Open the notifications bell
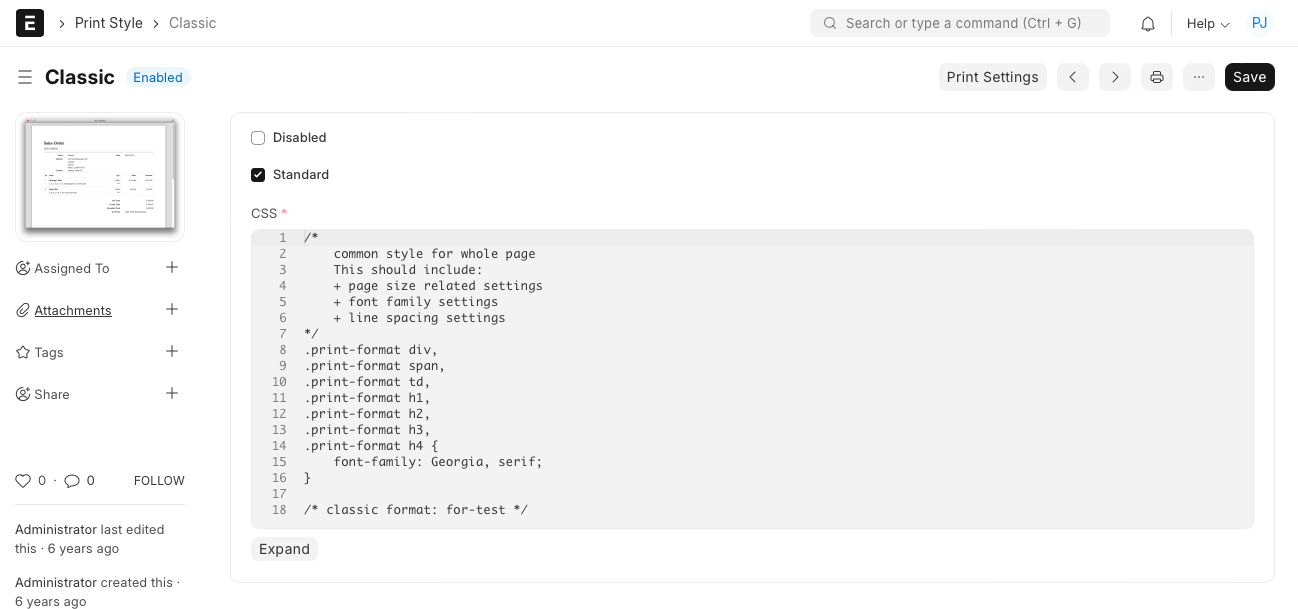 coord(1148,24)
